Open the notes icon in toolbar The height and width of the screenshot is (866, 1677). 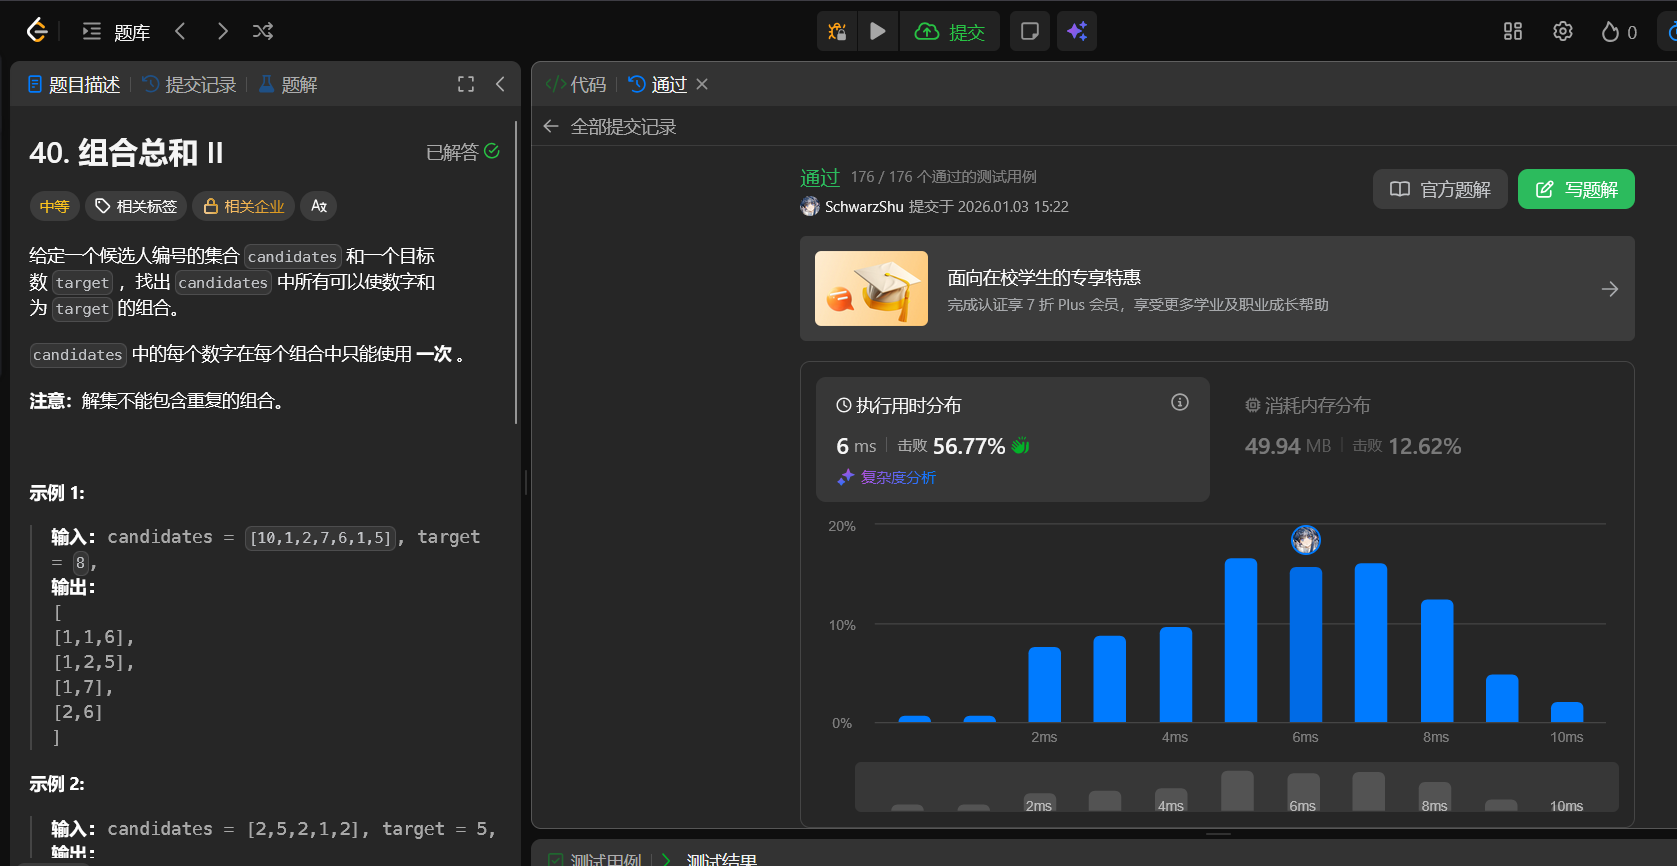tap(1029, 31)
